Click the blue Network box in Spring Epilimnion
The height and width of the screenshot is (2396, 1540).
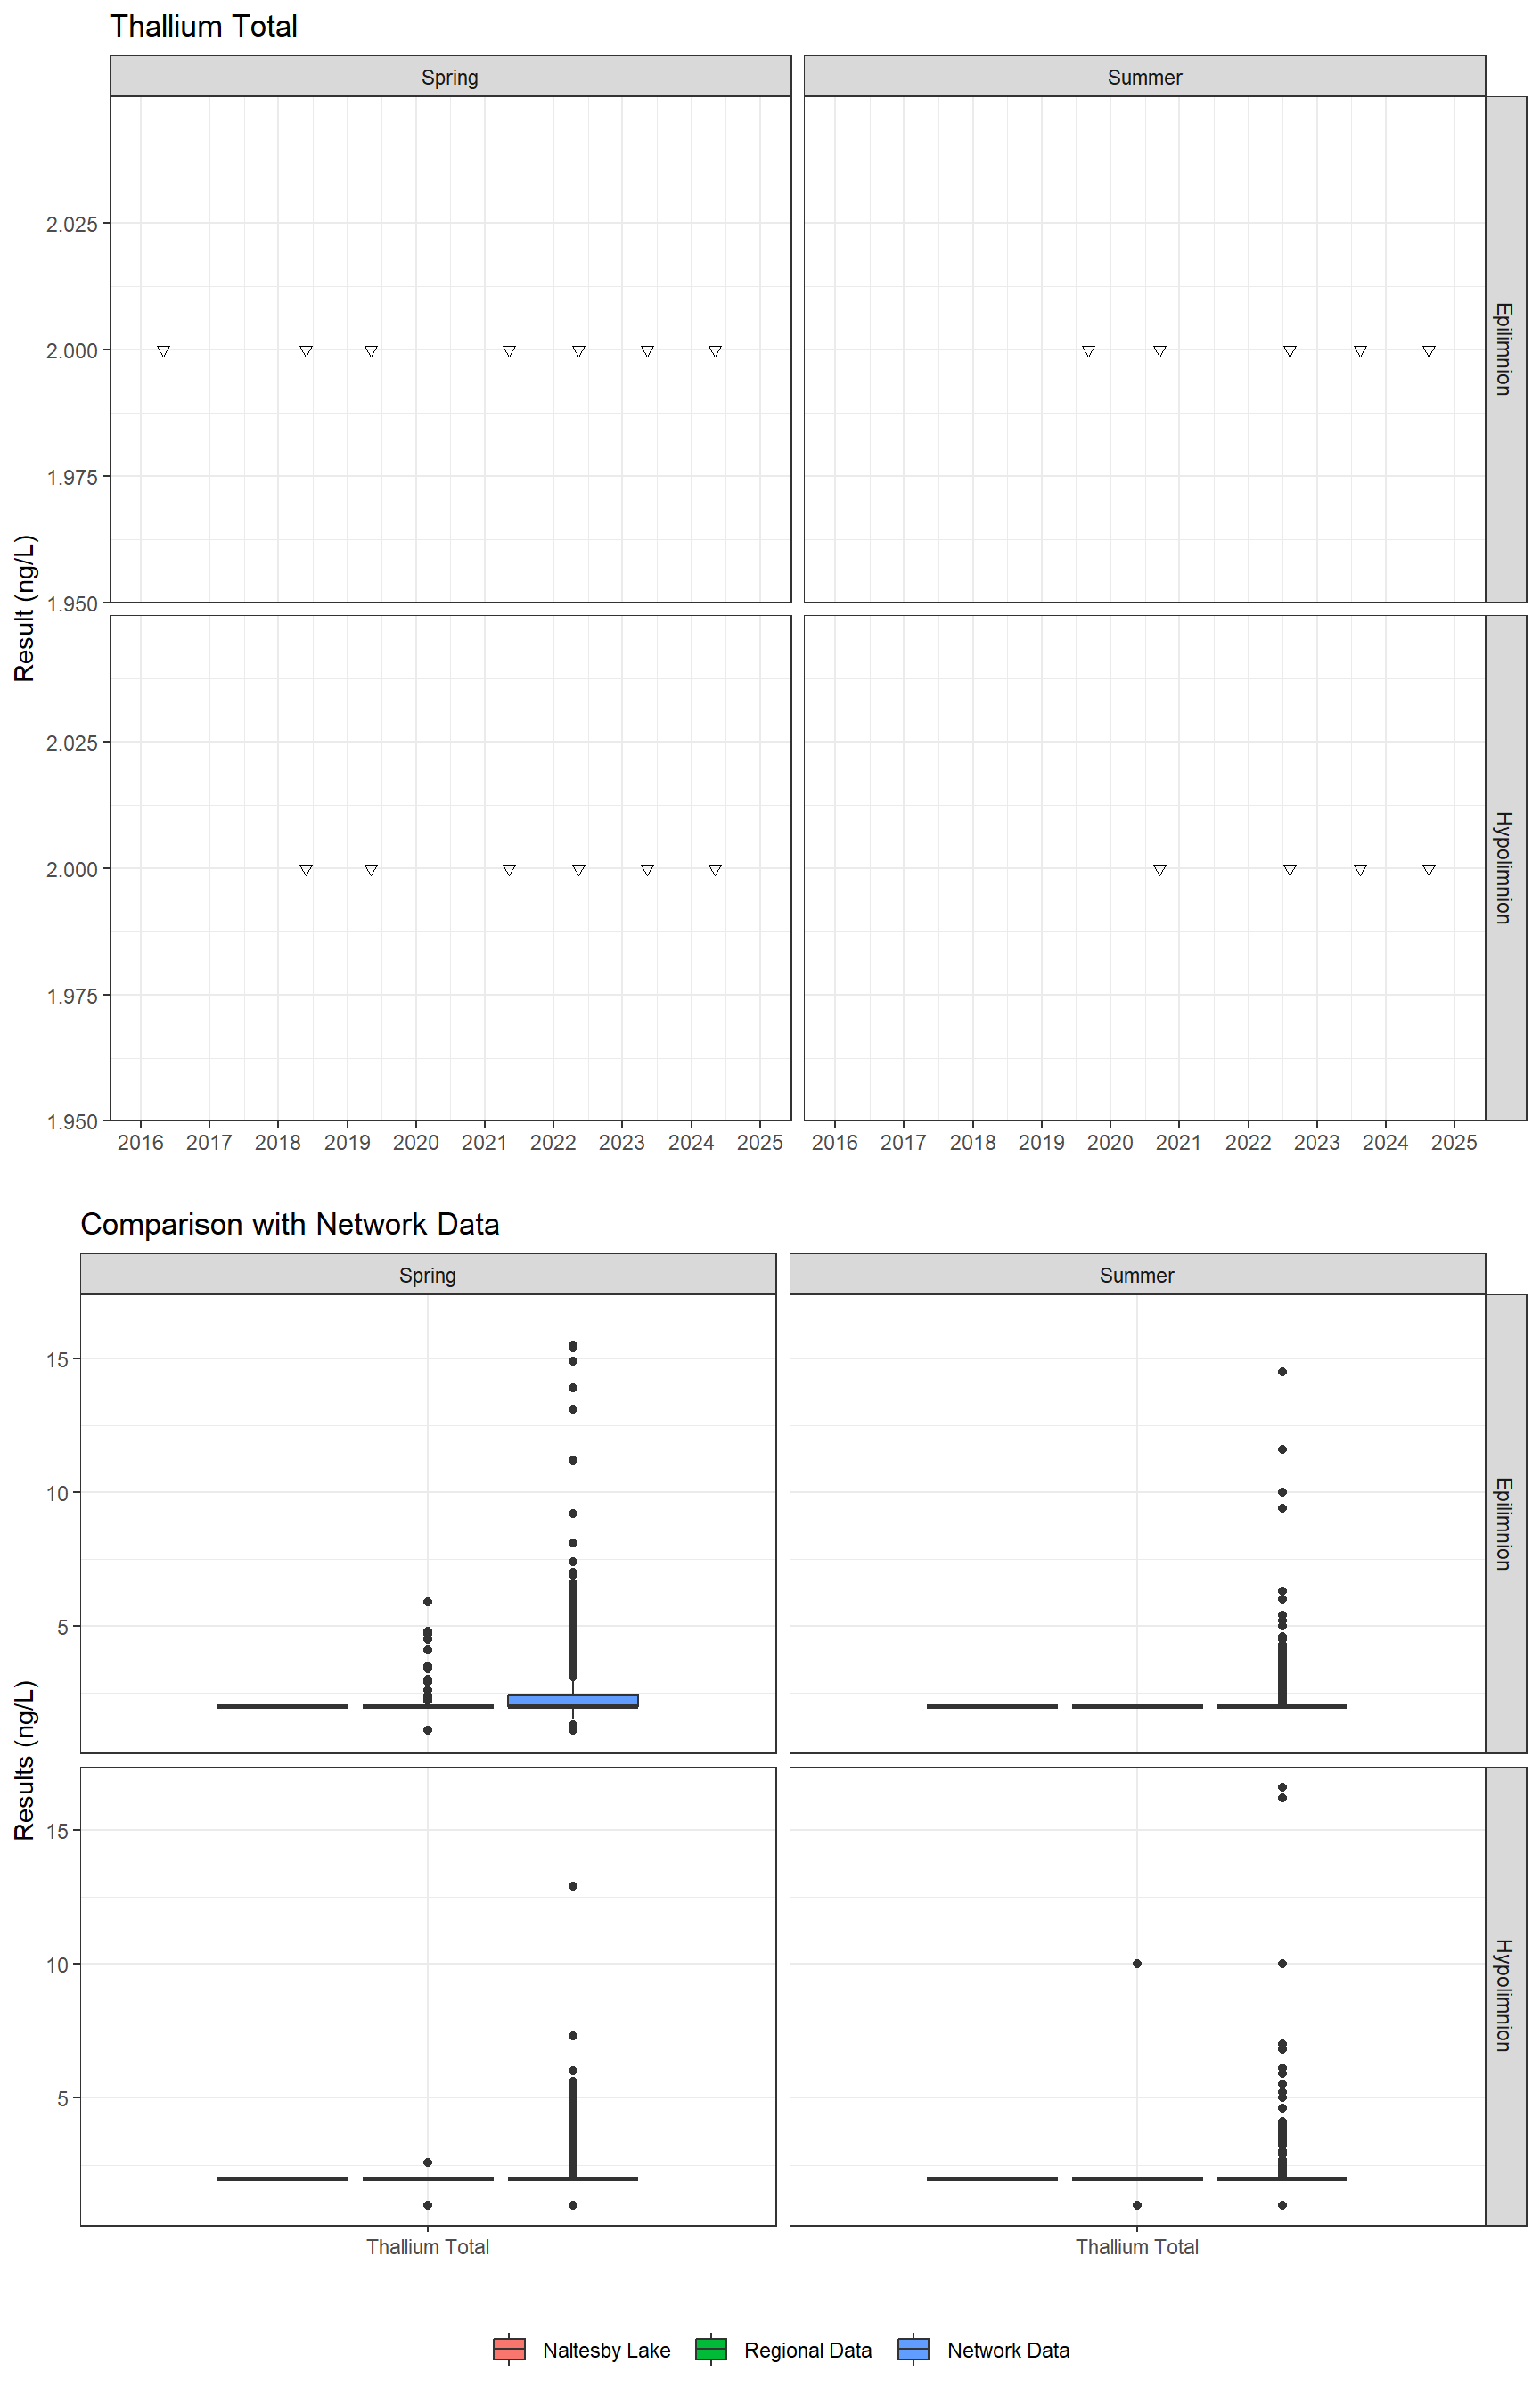click(573, 1701)
